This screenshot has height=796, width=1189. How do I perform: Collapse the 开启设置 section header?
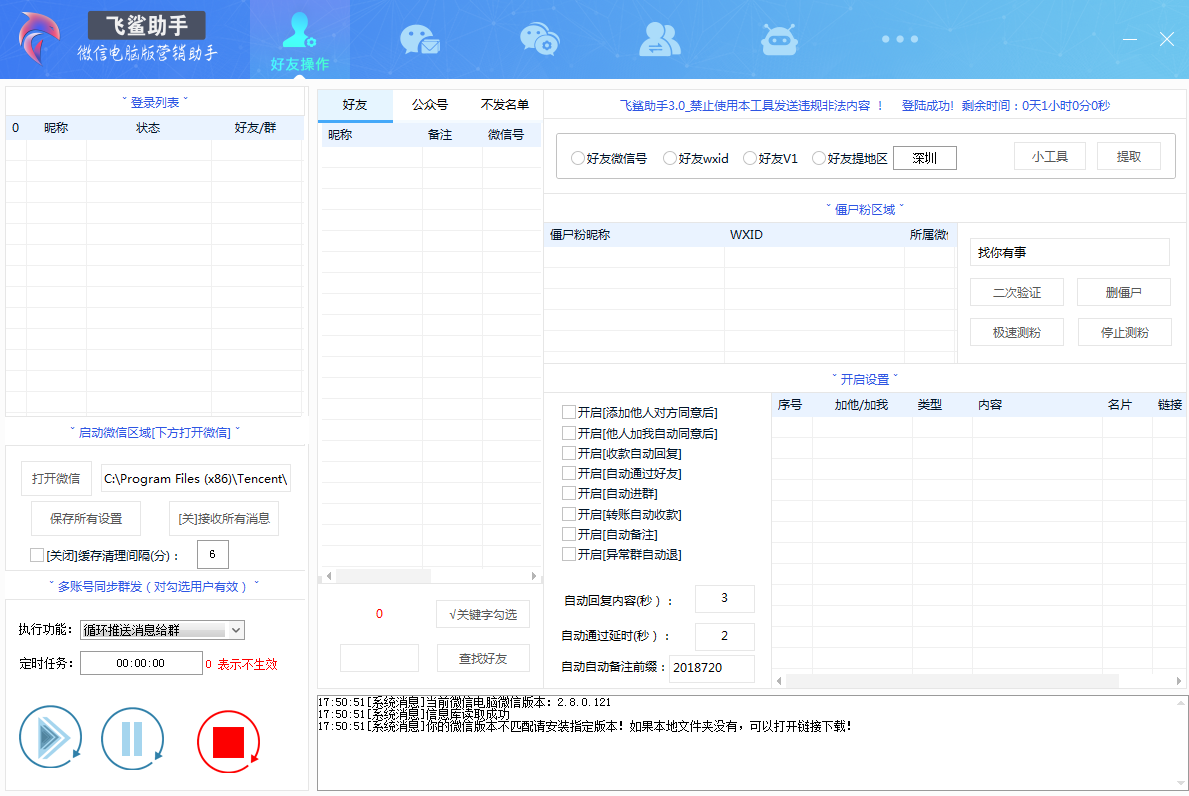pyautogui.click(x=864, y=379)
